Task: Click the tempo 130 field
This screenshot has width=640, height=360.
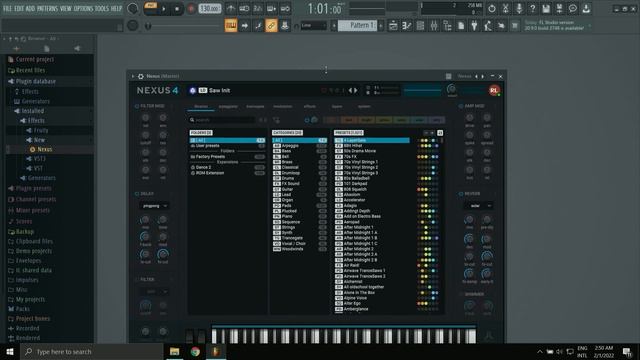Action: 210,9
